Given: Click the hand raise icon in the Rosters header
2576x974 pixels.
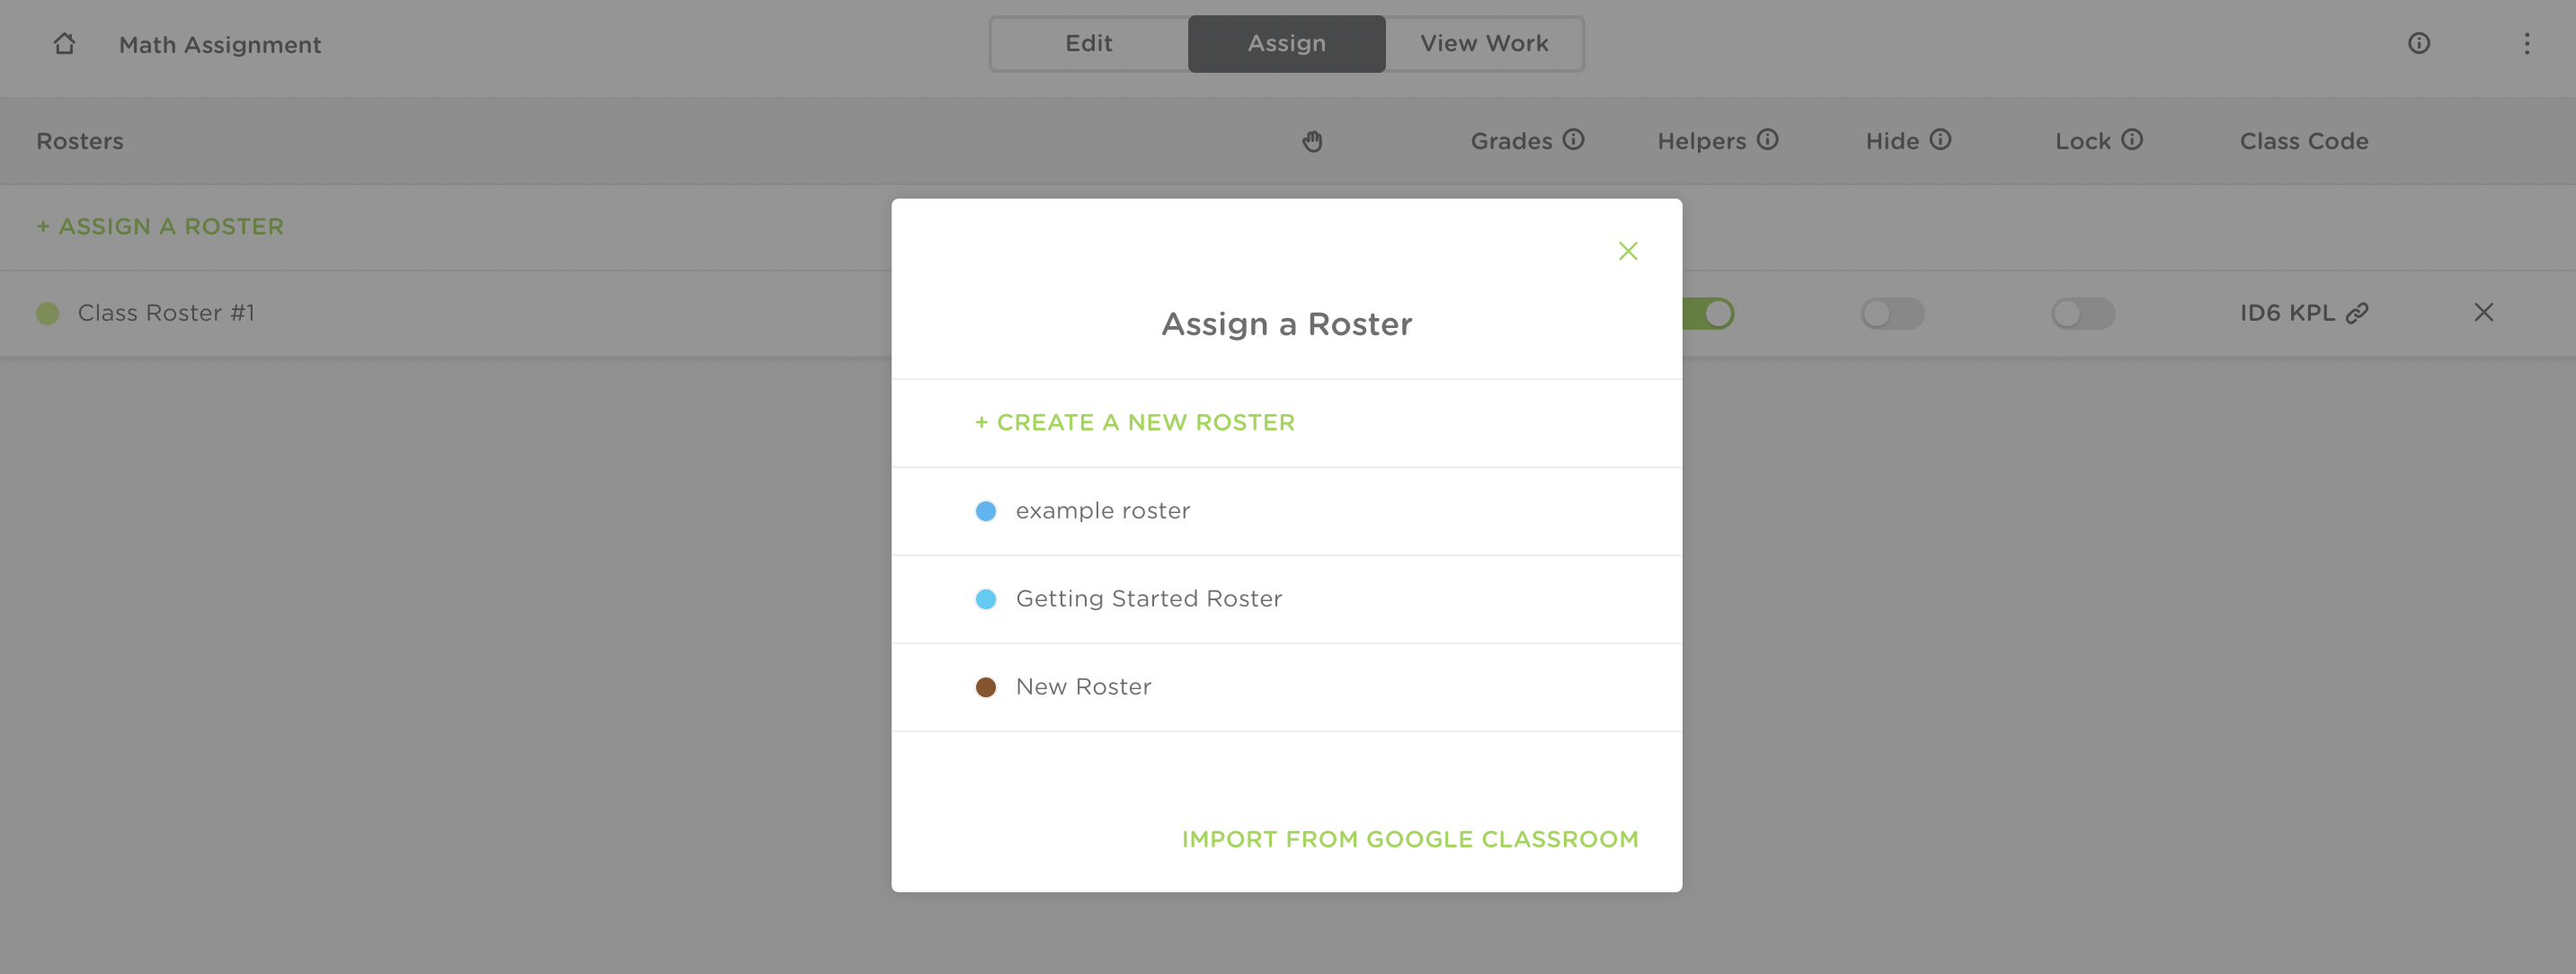Looking at the screenshot, I should [x=1313, y=141].
